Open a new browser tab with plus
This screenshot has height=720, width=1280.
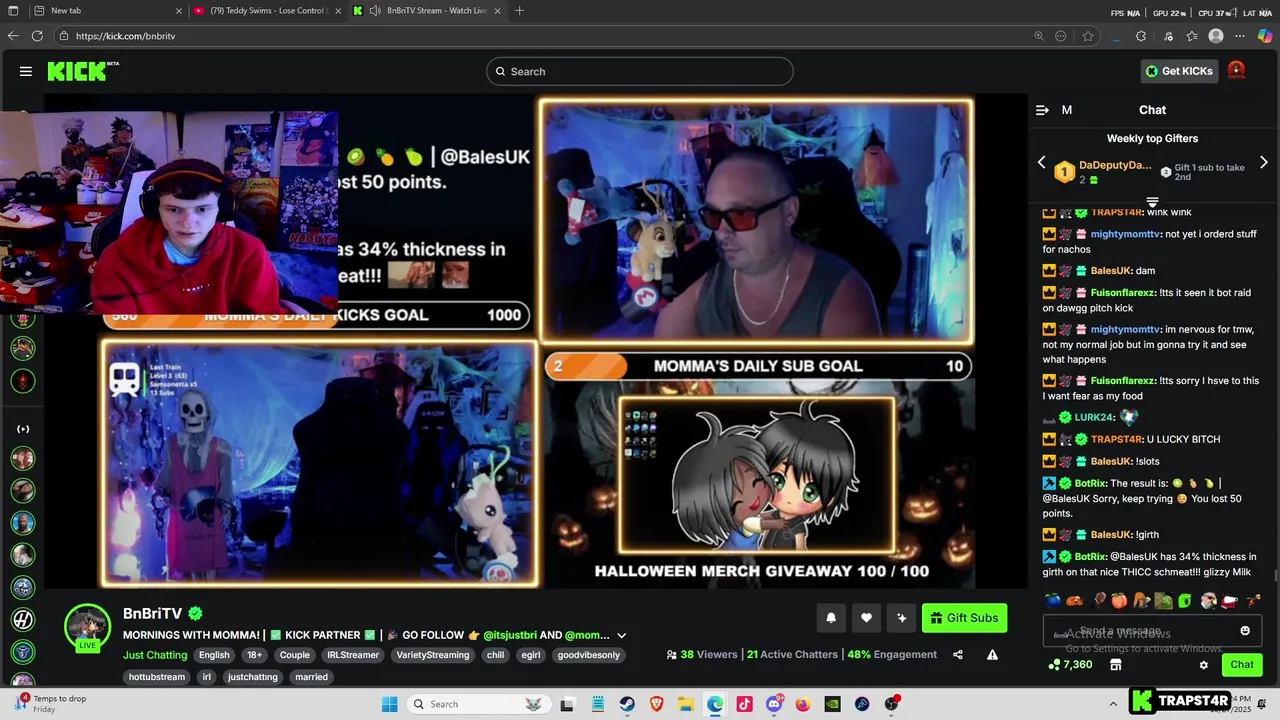point(519,11)
